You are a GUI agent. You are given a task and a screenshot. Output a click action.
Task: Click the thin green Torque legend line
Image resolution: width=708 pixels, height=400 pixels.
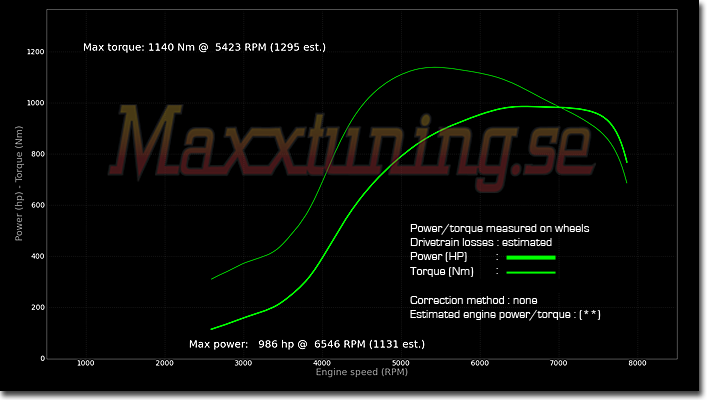coord(531,273)
